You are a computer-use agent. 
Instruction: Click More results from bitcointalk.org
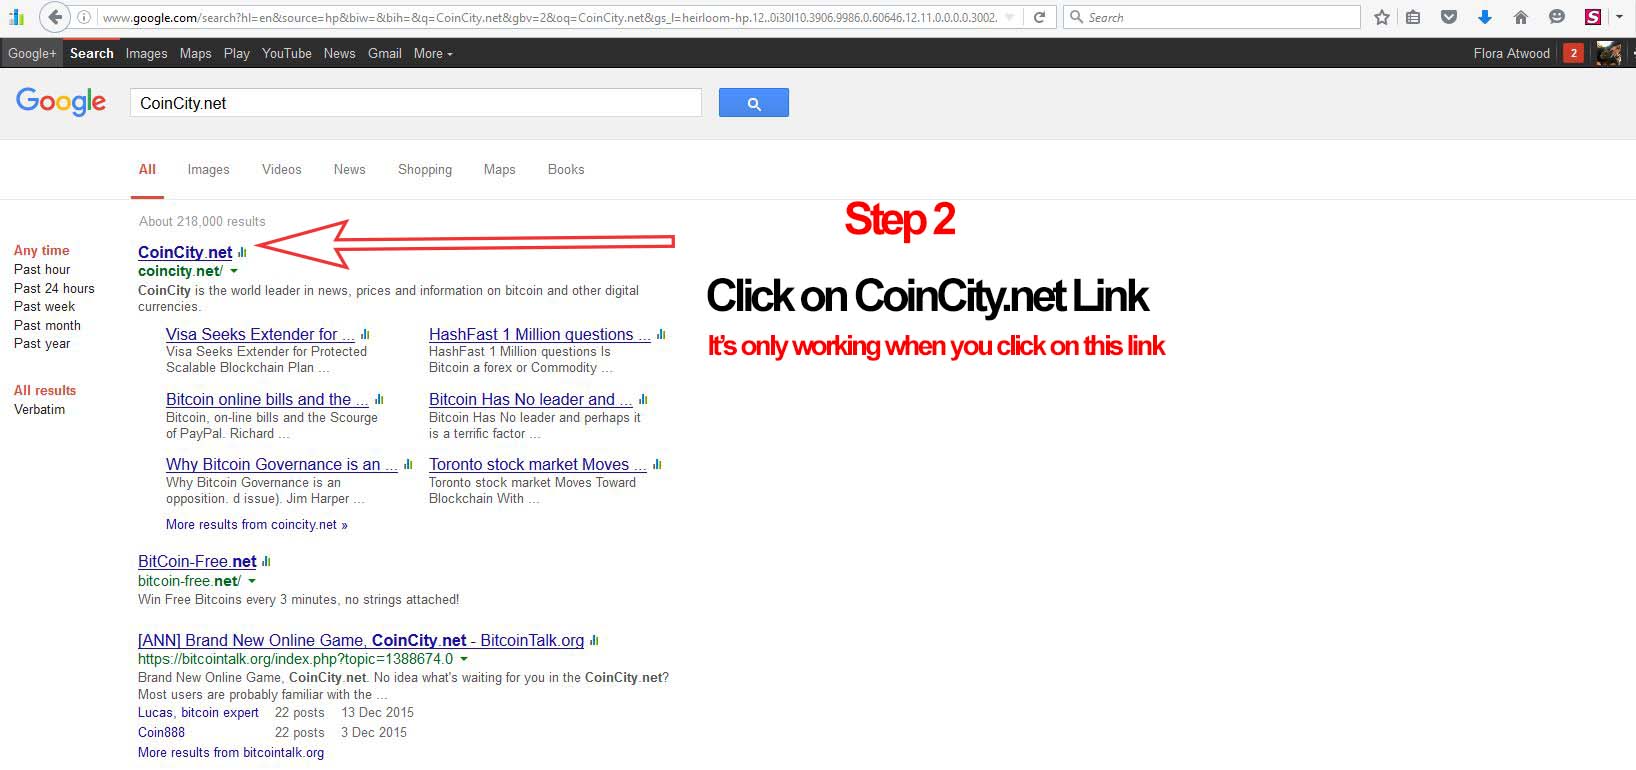pyautogui.click(x=231, y=752)
